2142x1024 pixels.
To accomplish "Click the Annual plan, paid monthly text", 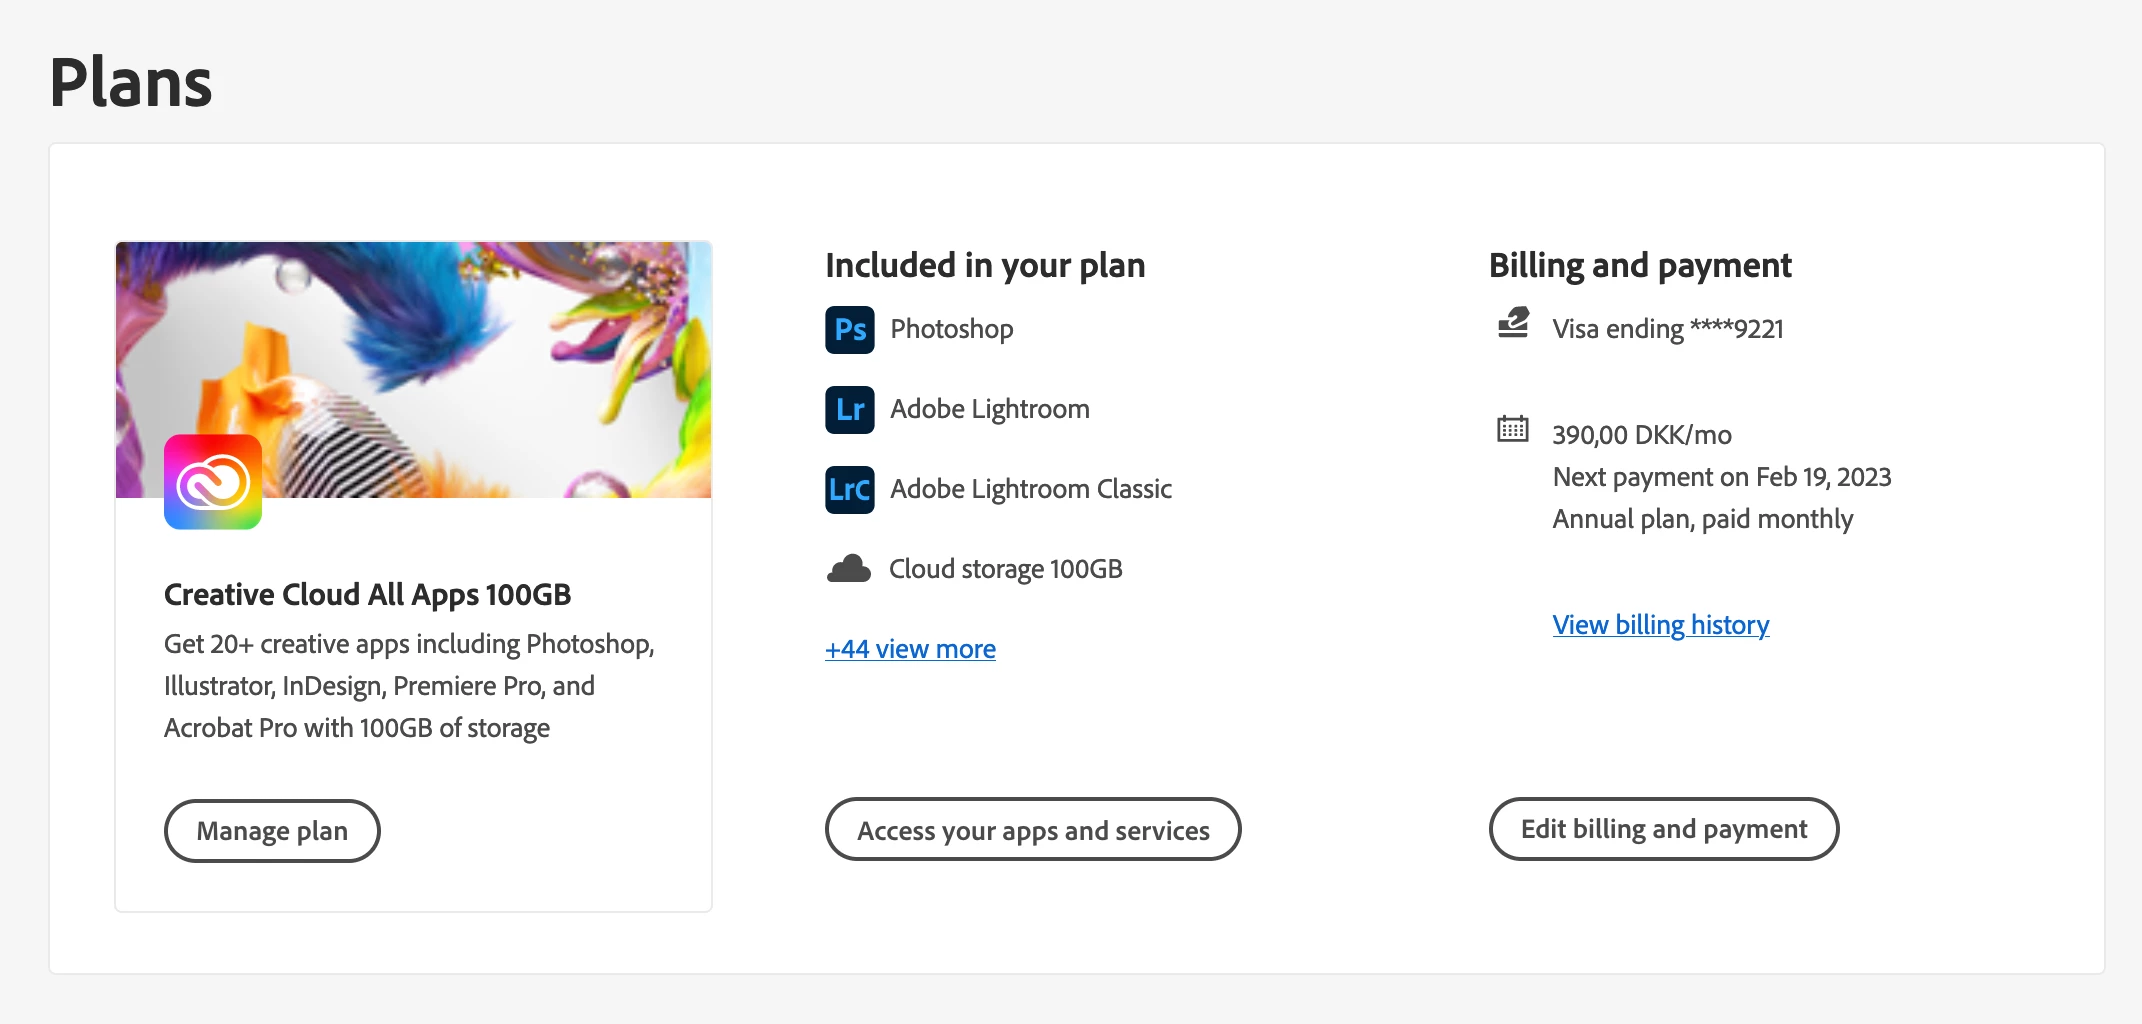I will coord(1703,519).
